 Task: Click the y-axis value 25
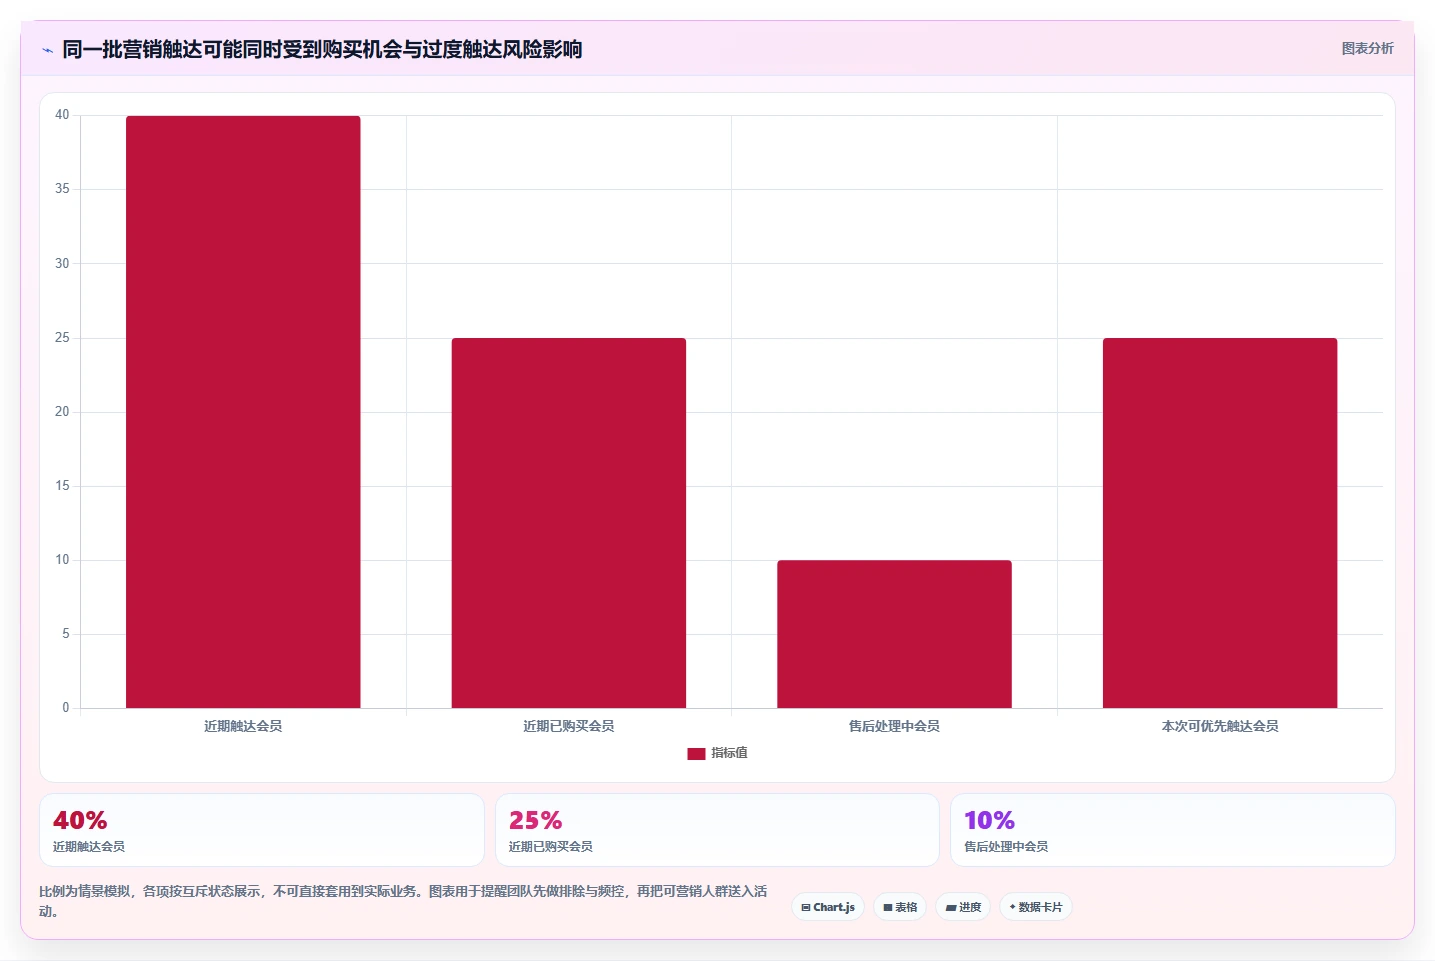click(x=62, y=338)
